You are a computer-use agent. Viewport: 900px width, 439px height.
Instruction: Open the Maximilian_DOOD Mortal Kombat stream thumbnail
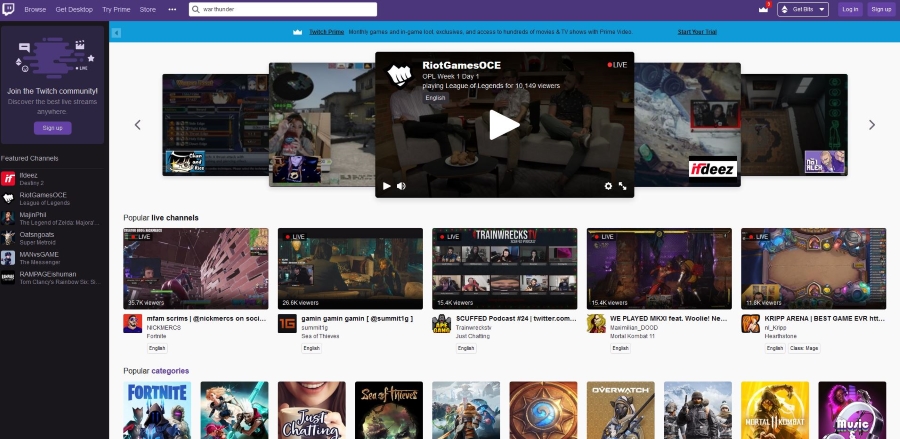click(659, 269)
